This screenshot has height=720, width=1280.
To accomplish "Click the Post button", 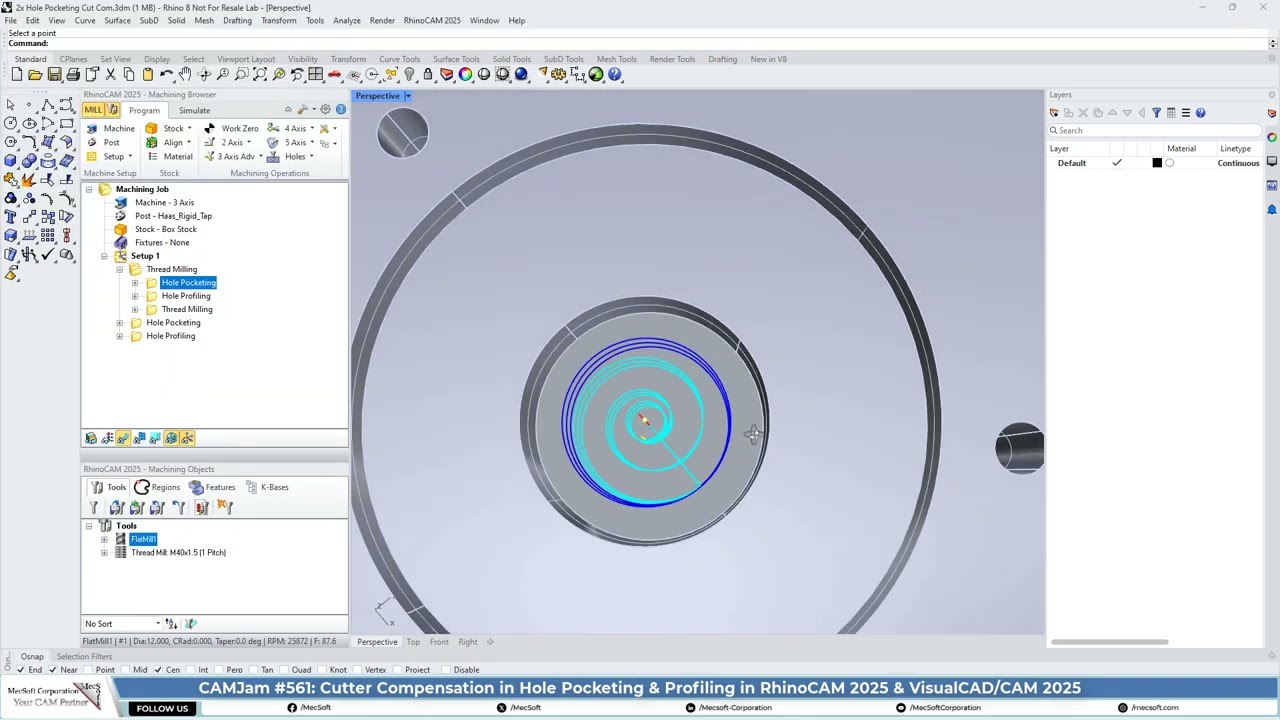I will 104,142.
